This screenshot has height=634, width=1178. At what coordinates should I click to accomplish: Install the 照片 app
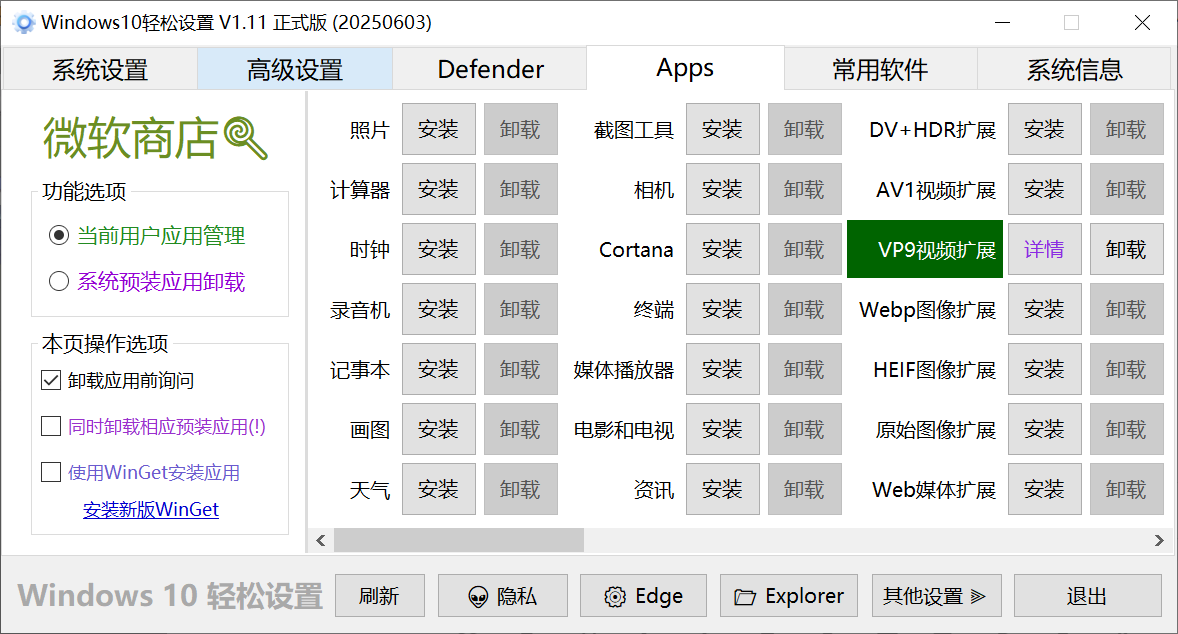[x=439, y=129]
